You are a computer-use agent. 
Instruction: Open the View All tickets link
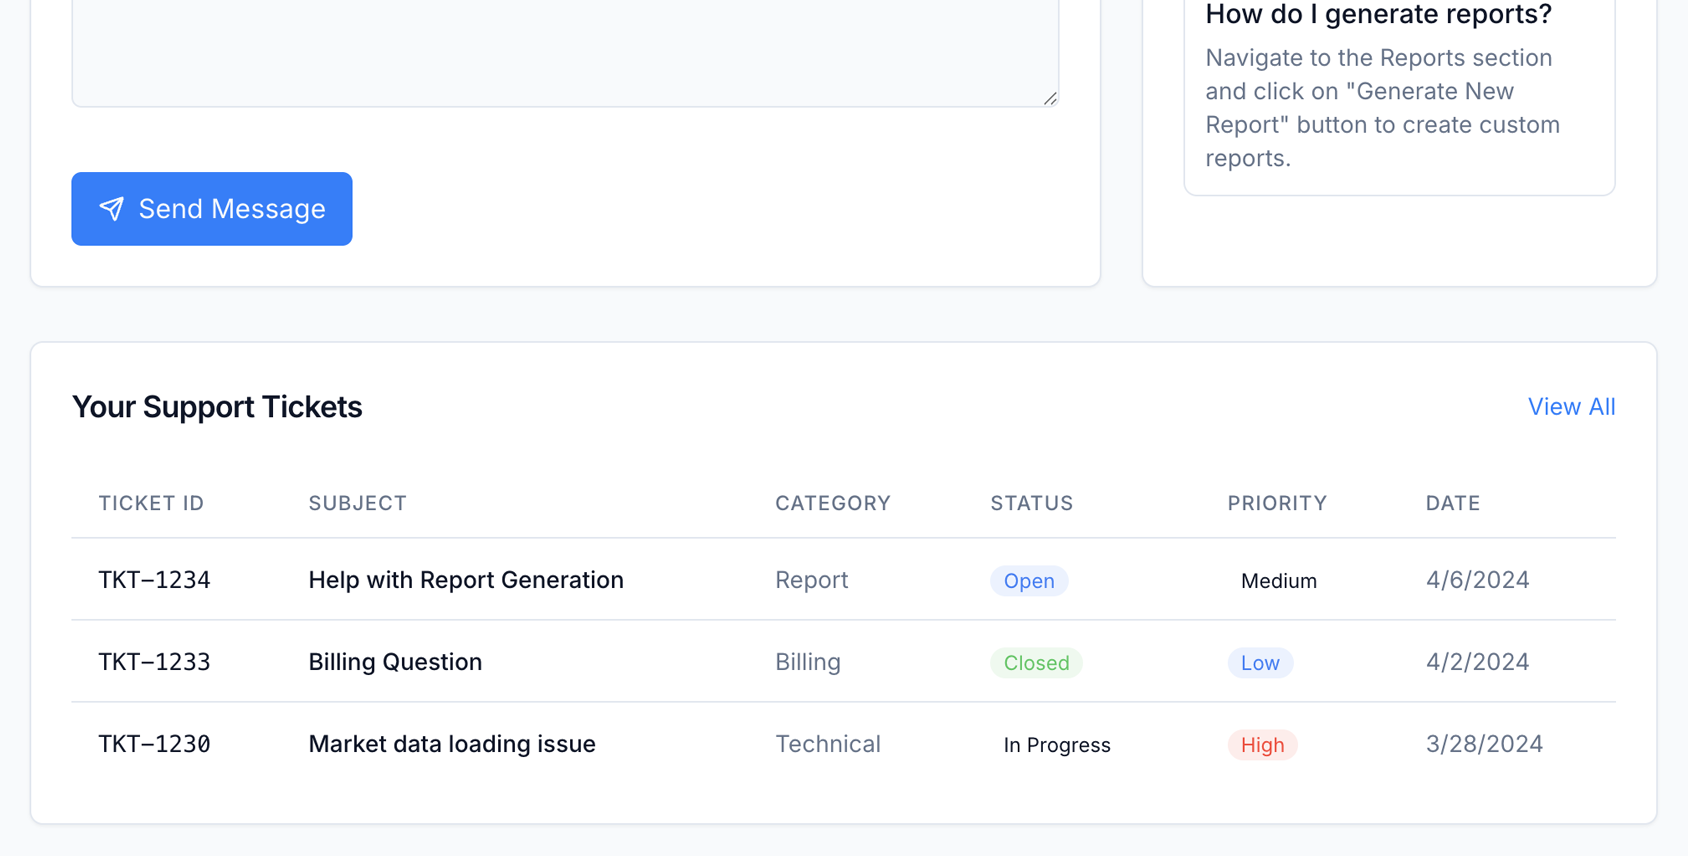(x=1570, y=407)
